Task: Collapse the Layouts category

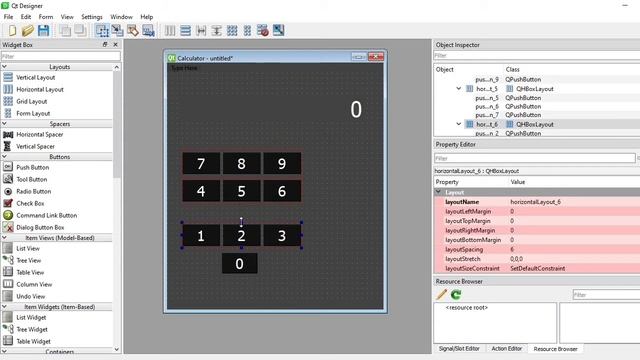Action: point(5,67)
